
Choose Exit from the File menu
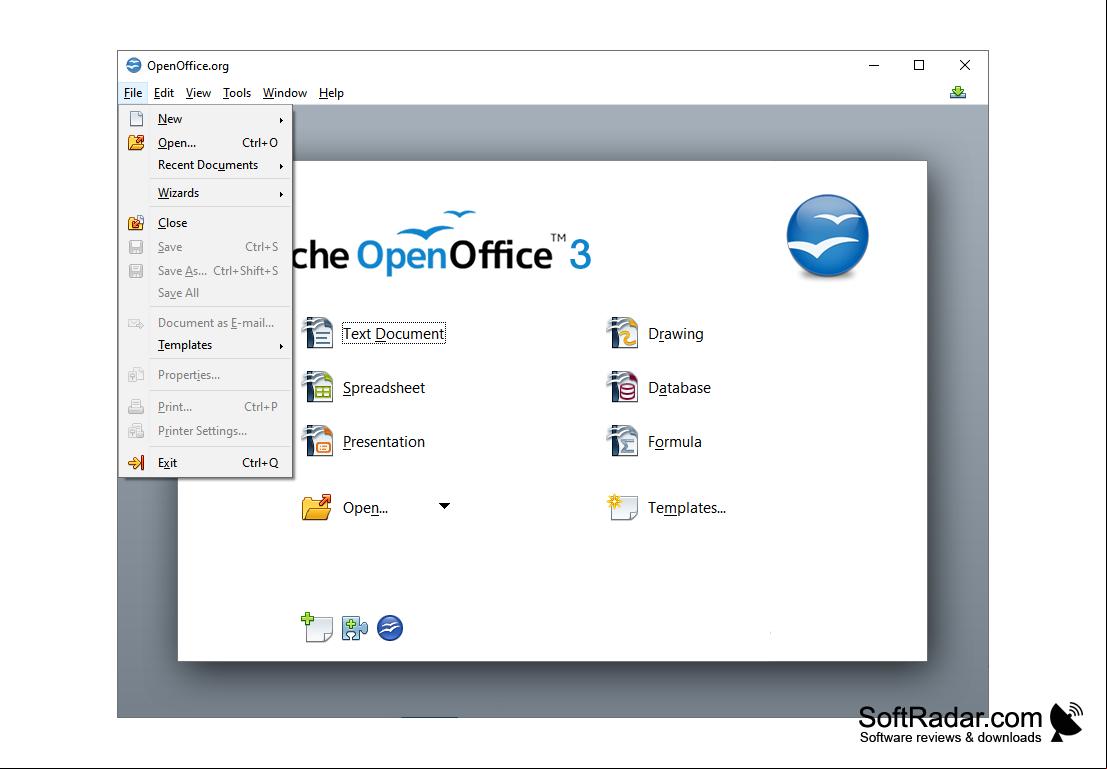[x=205, y=463]
